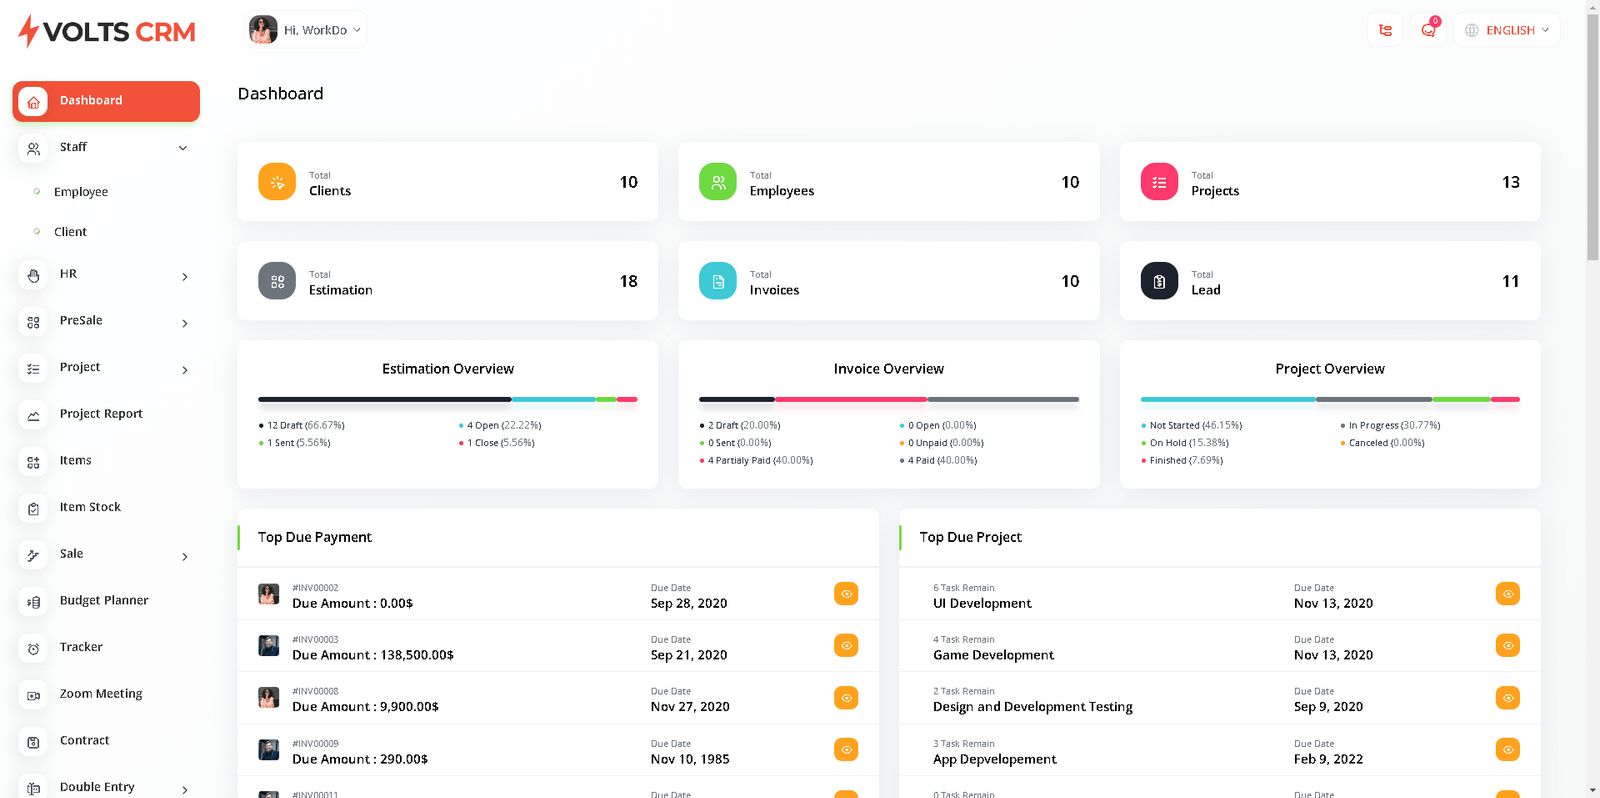The image size is (1600, 798).
Task: Open the Item Stock menu item
Action: [x=90, y=507]
